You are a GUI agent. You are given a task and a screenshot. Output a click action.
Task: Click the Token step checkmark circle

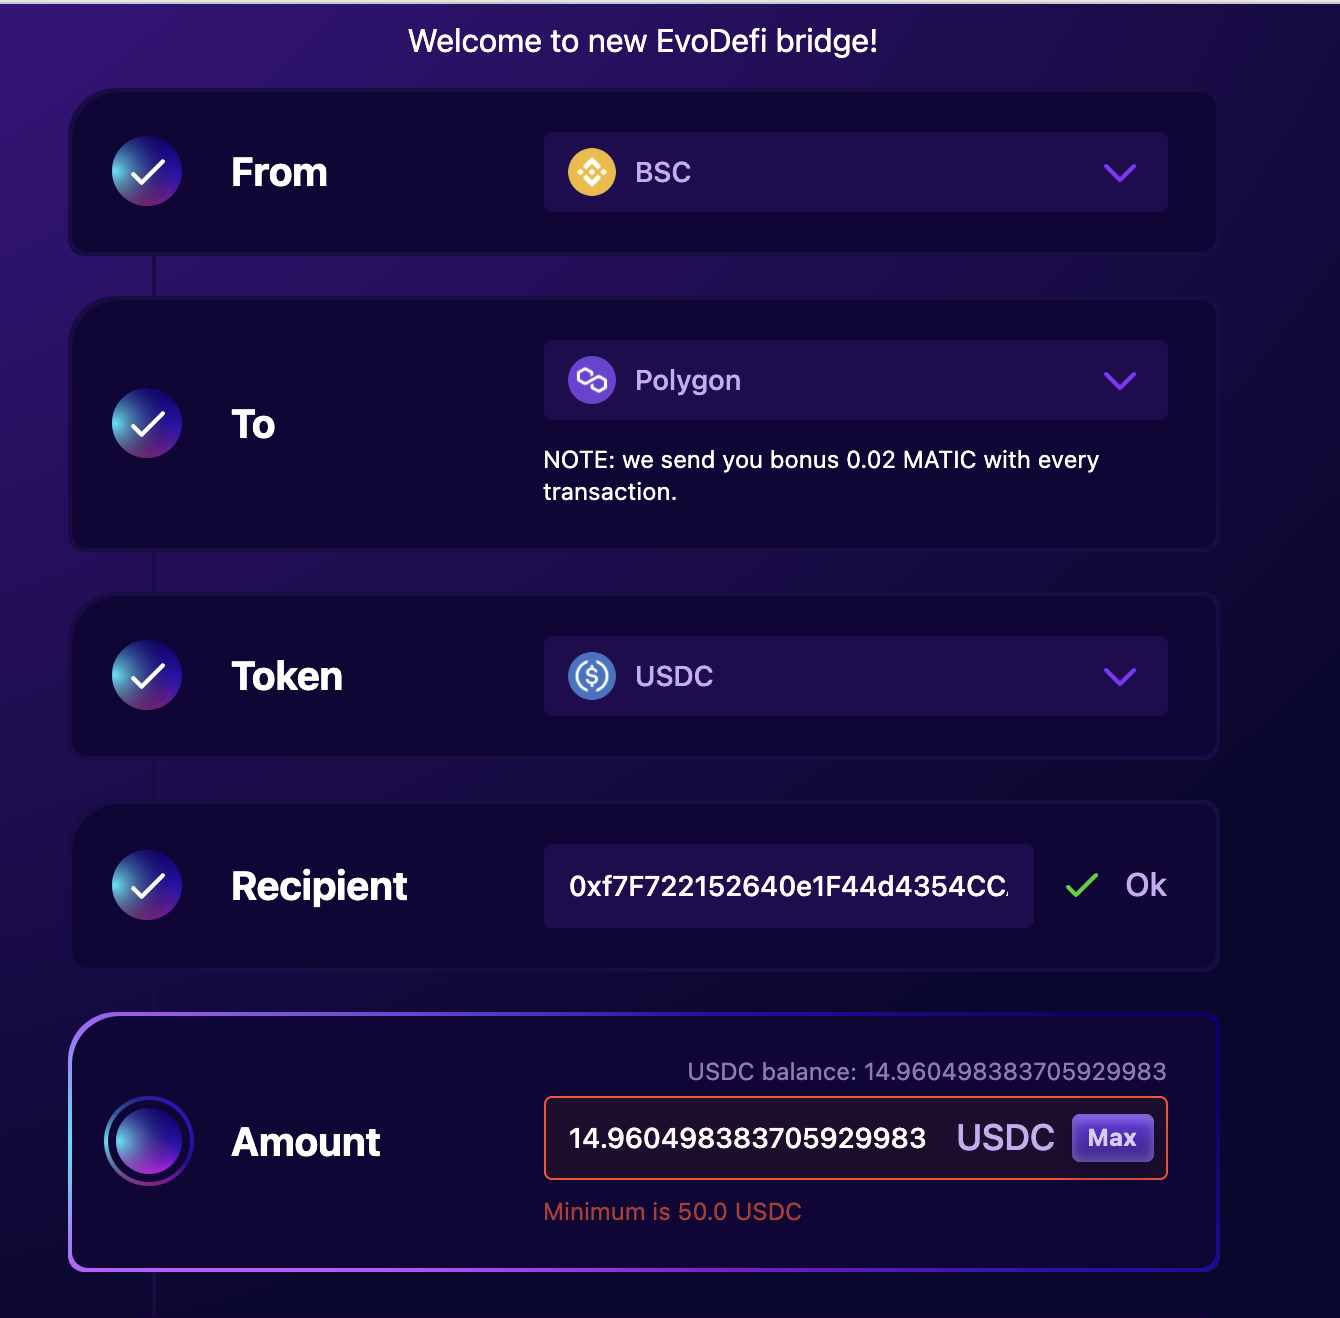pyautogui.click(x=147, y=676)
